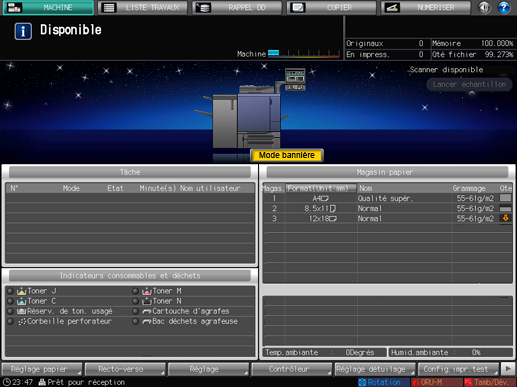Click the speaker sound icon
The width and height of the screenshot is (517, 387).
coord(484,7)
